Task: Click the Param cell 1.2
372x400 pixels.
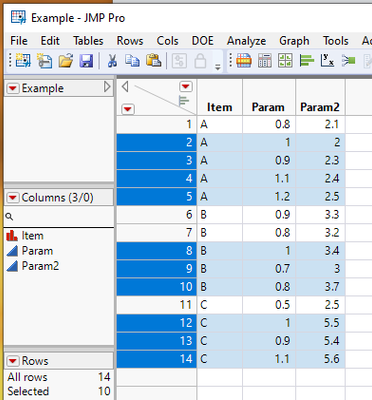Action: coord(269,196)
